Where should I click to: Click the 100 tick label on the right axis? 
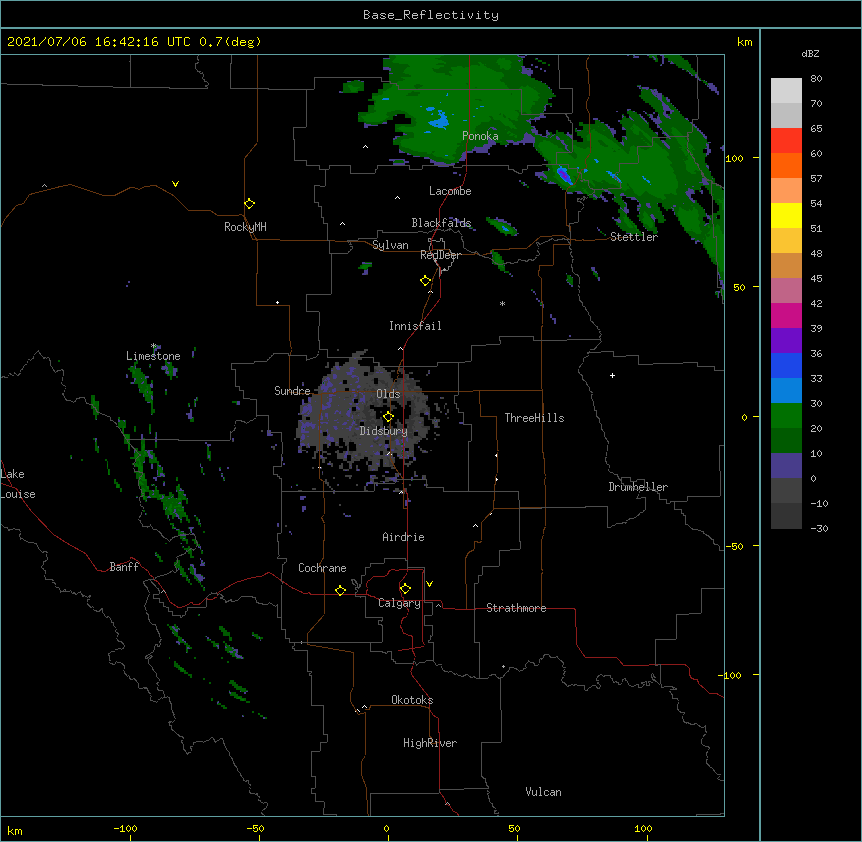[734, 158]
